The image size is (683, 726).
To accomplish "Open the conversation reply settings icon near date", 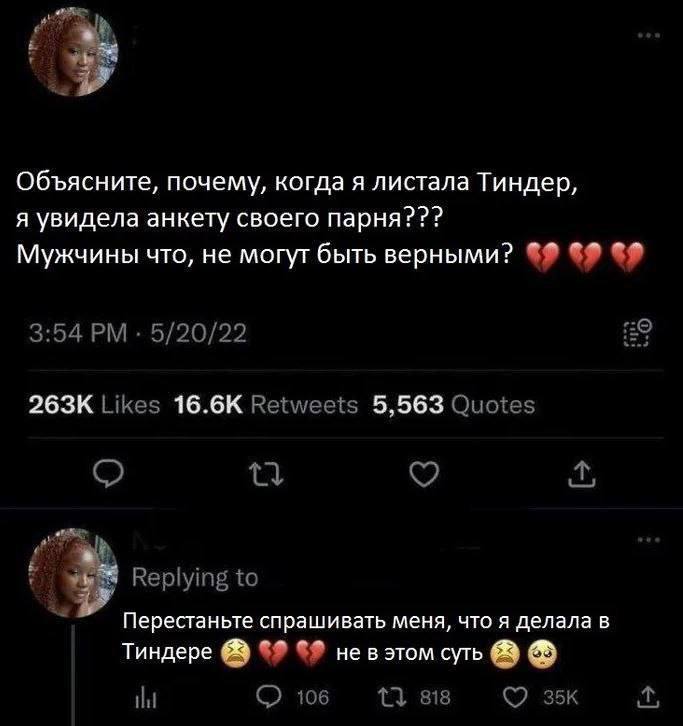I will (638, 333).
